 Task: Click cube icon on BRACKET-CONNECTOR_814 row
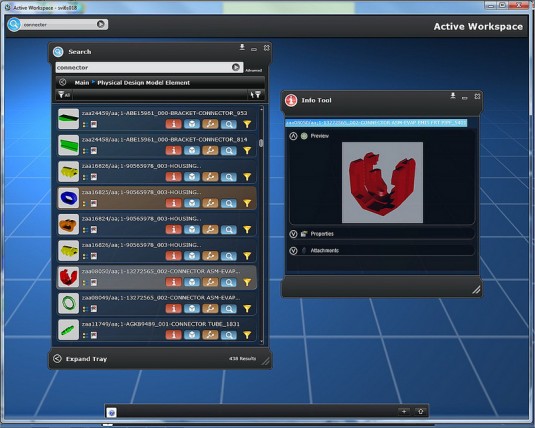pyautogui.click(x=192, y=150)
